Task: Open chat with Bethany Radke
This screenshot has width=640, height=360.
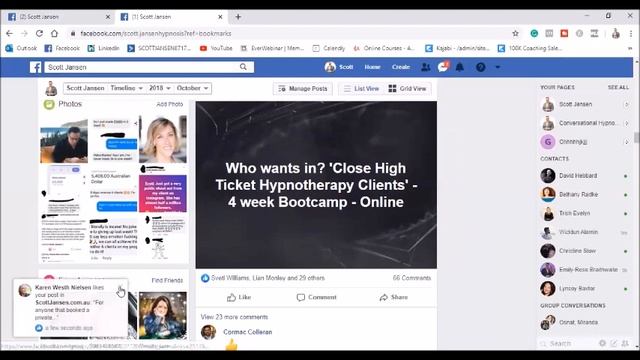Action: click(584, 195)
